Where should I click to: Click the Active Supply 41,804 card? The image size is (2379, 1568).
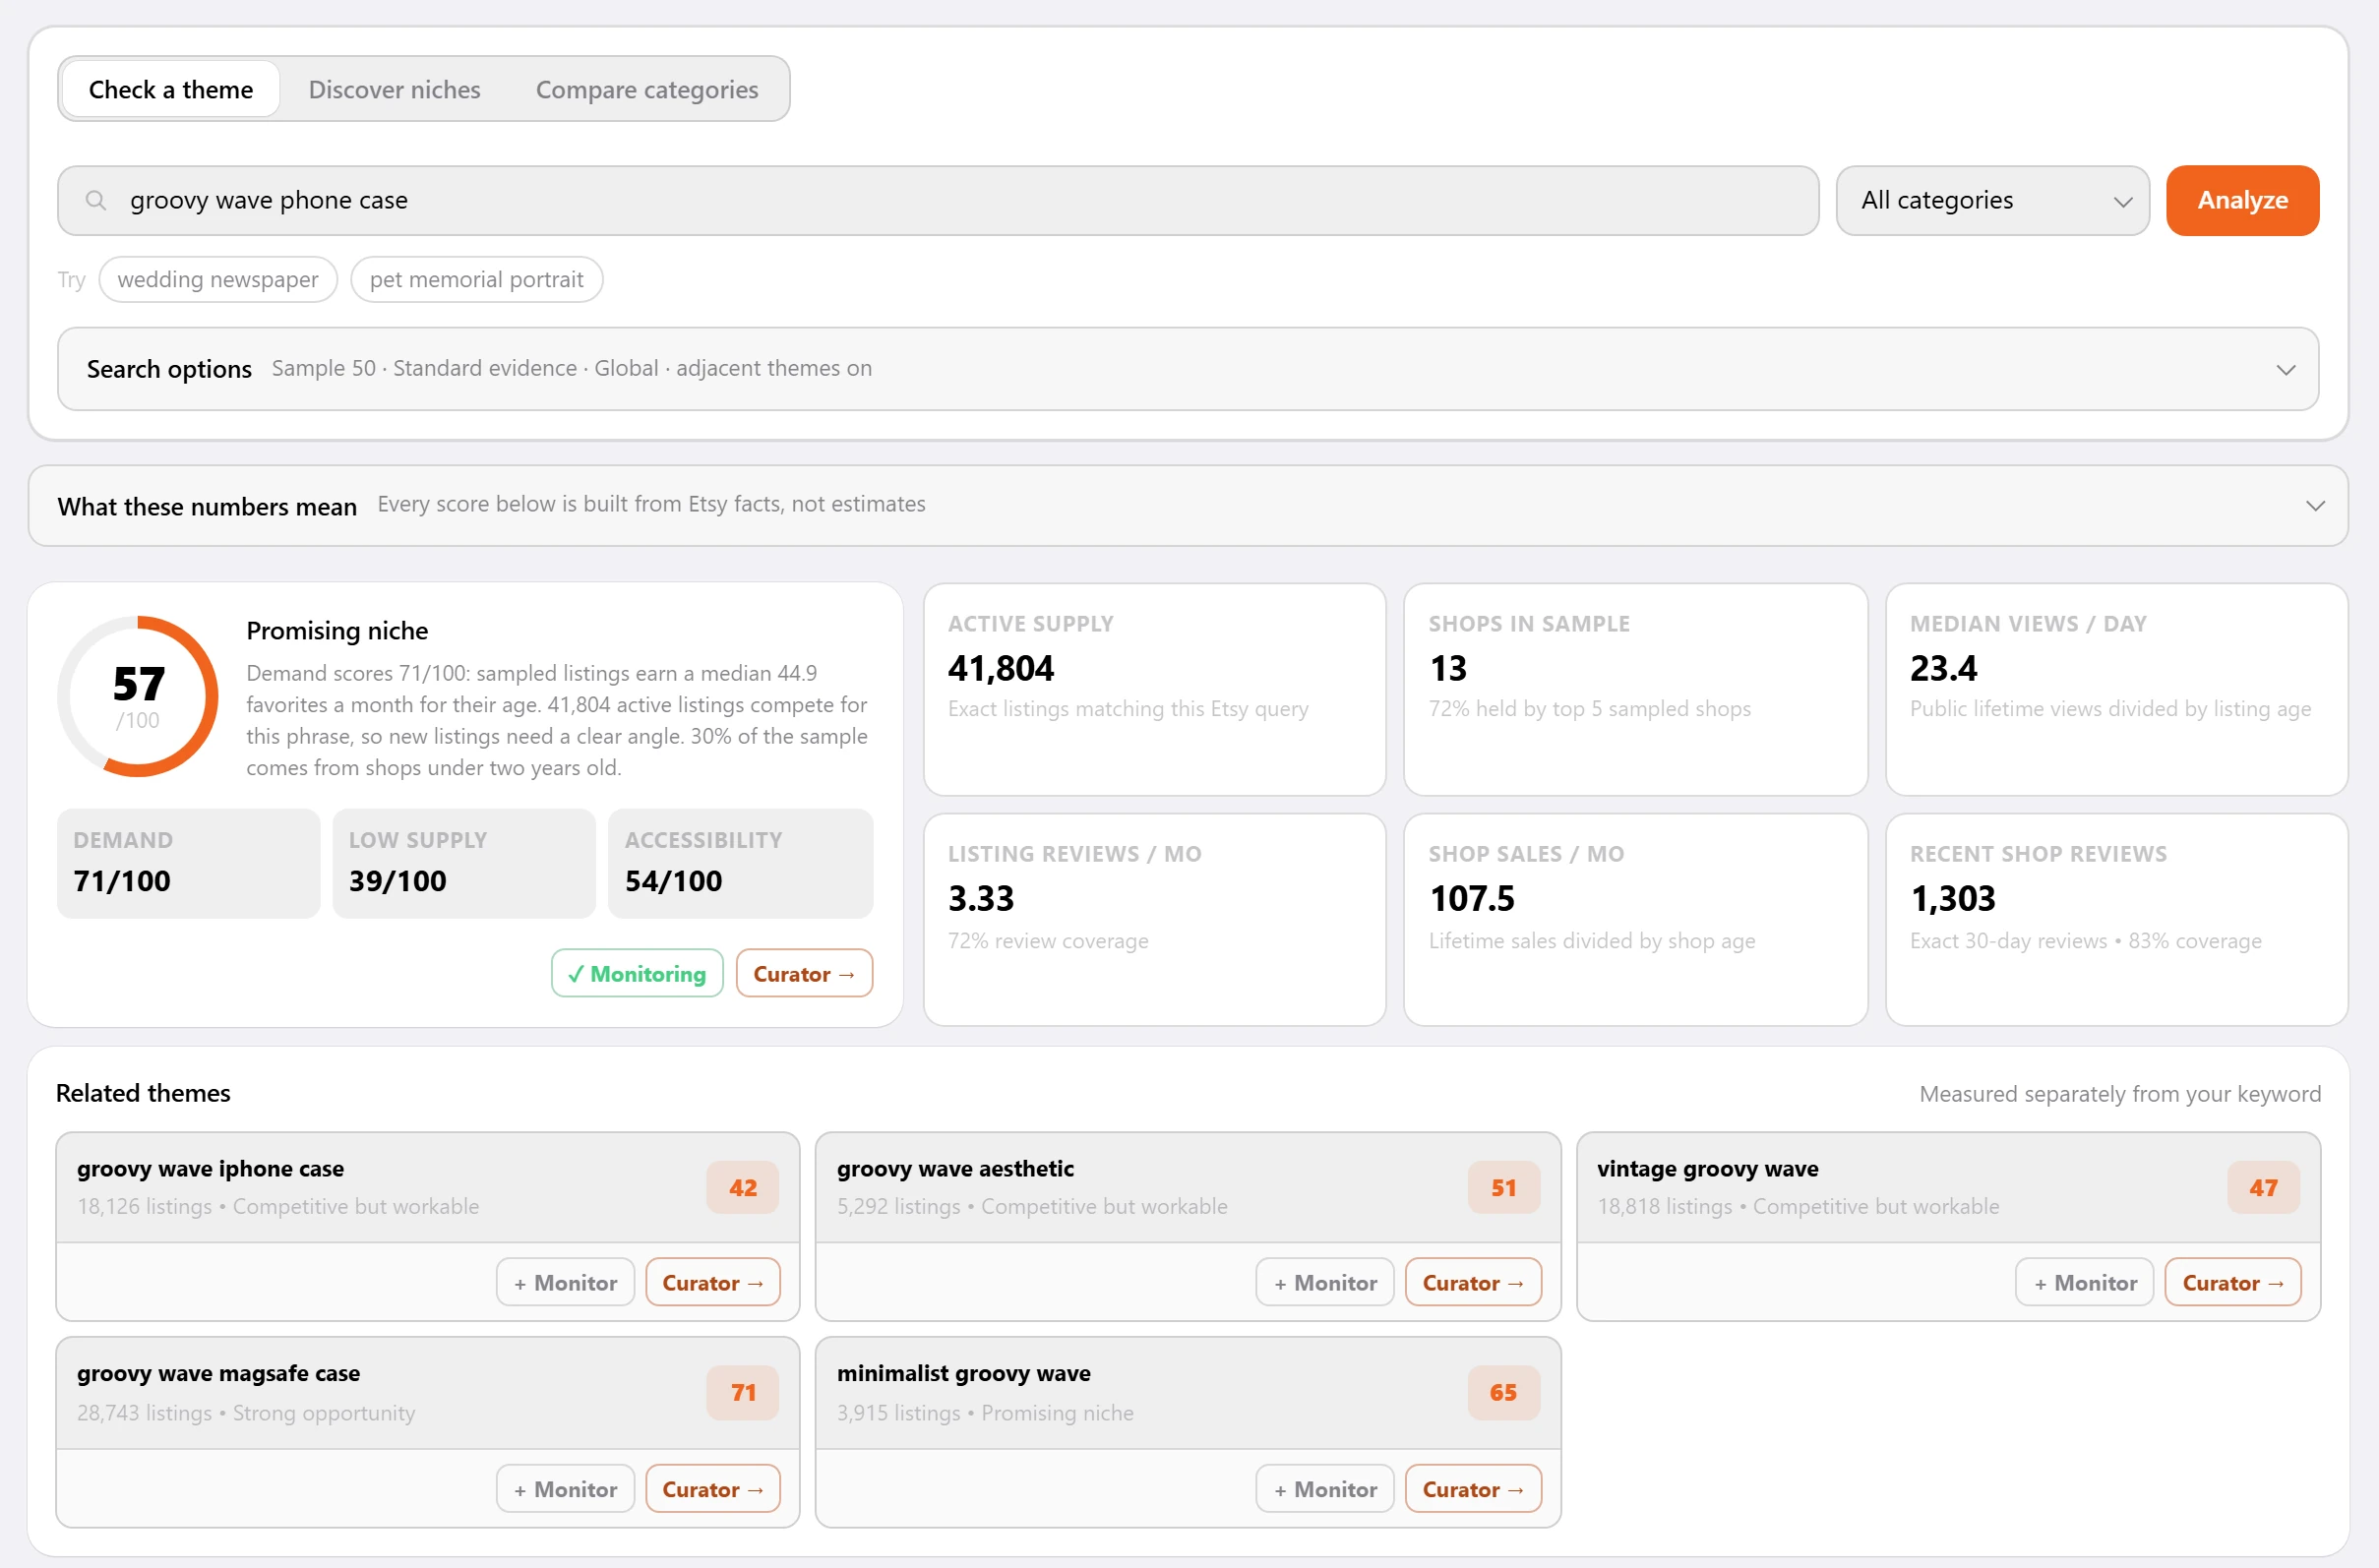point(1154,689)
